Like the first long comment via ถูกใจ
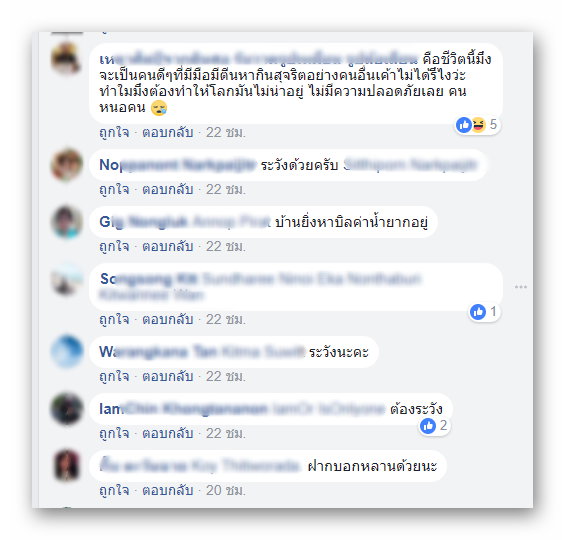 [x=114, y=133]
